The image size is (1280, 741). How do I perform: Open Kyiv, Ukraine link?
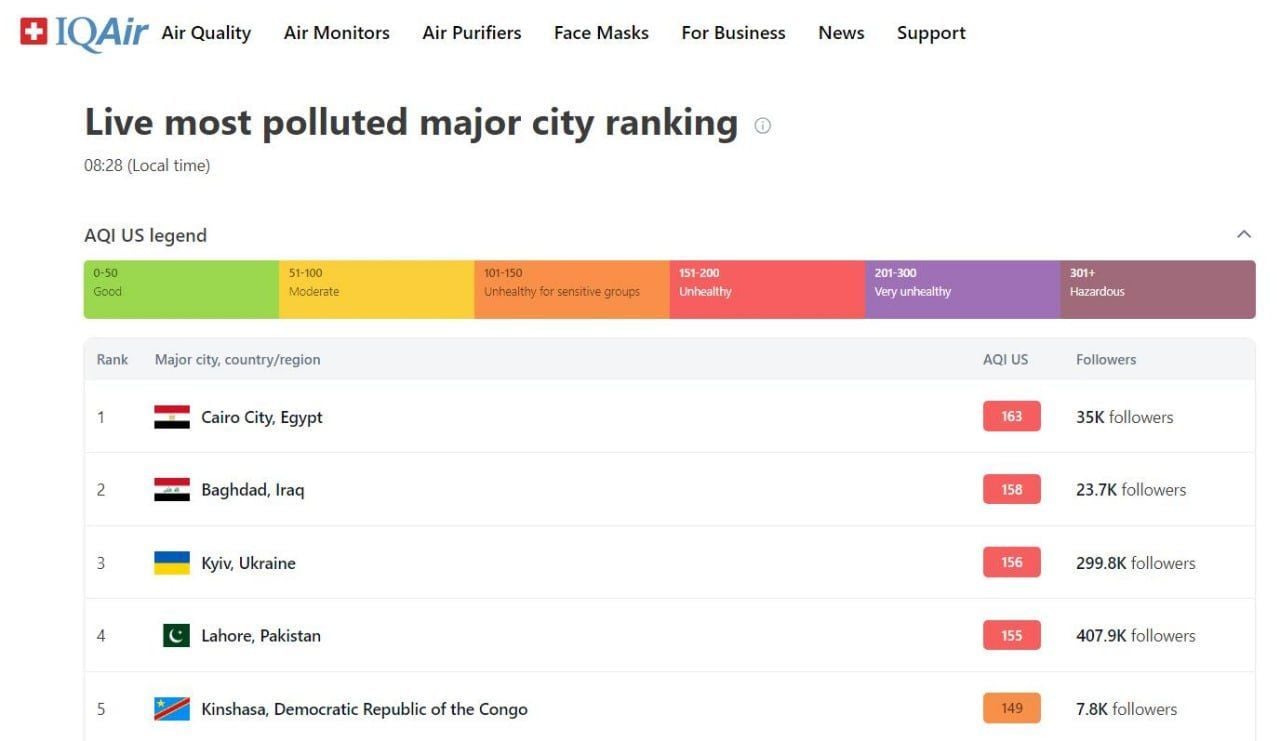click(249, 563)
